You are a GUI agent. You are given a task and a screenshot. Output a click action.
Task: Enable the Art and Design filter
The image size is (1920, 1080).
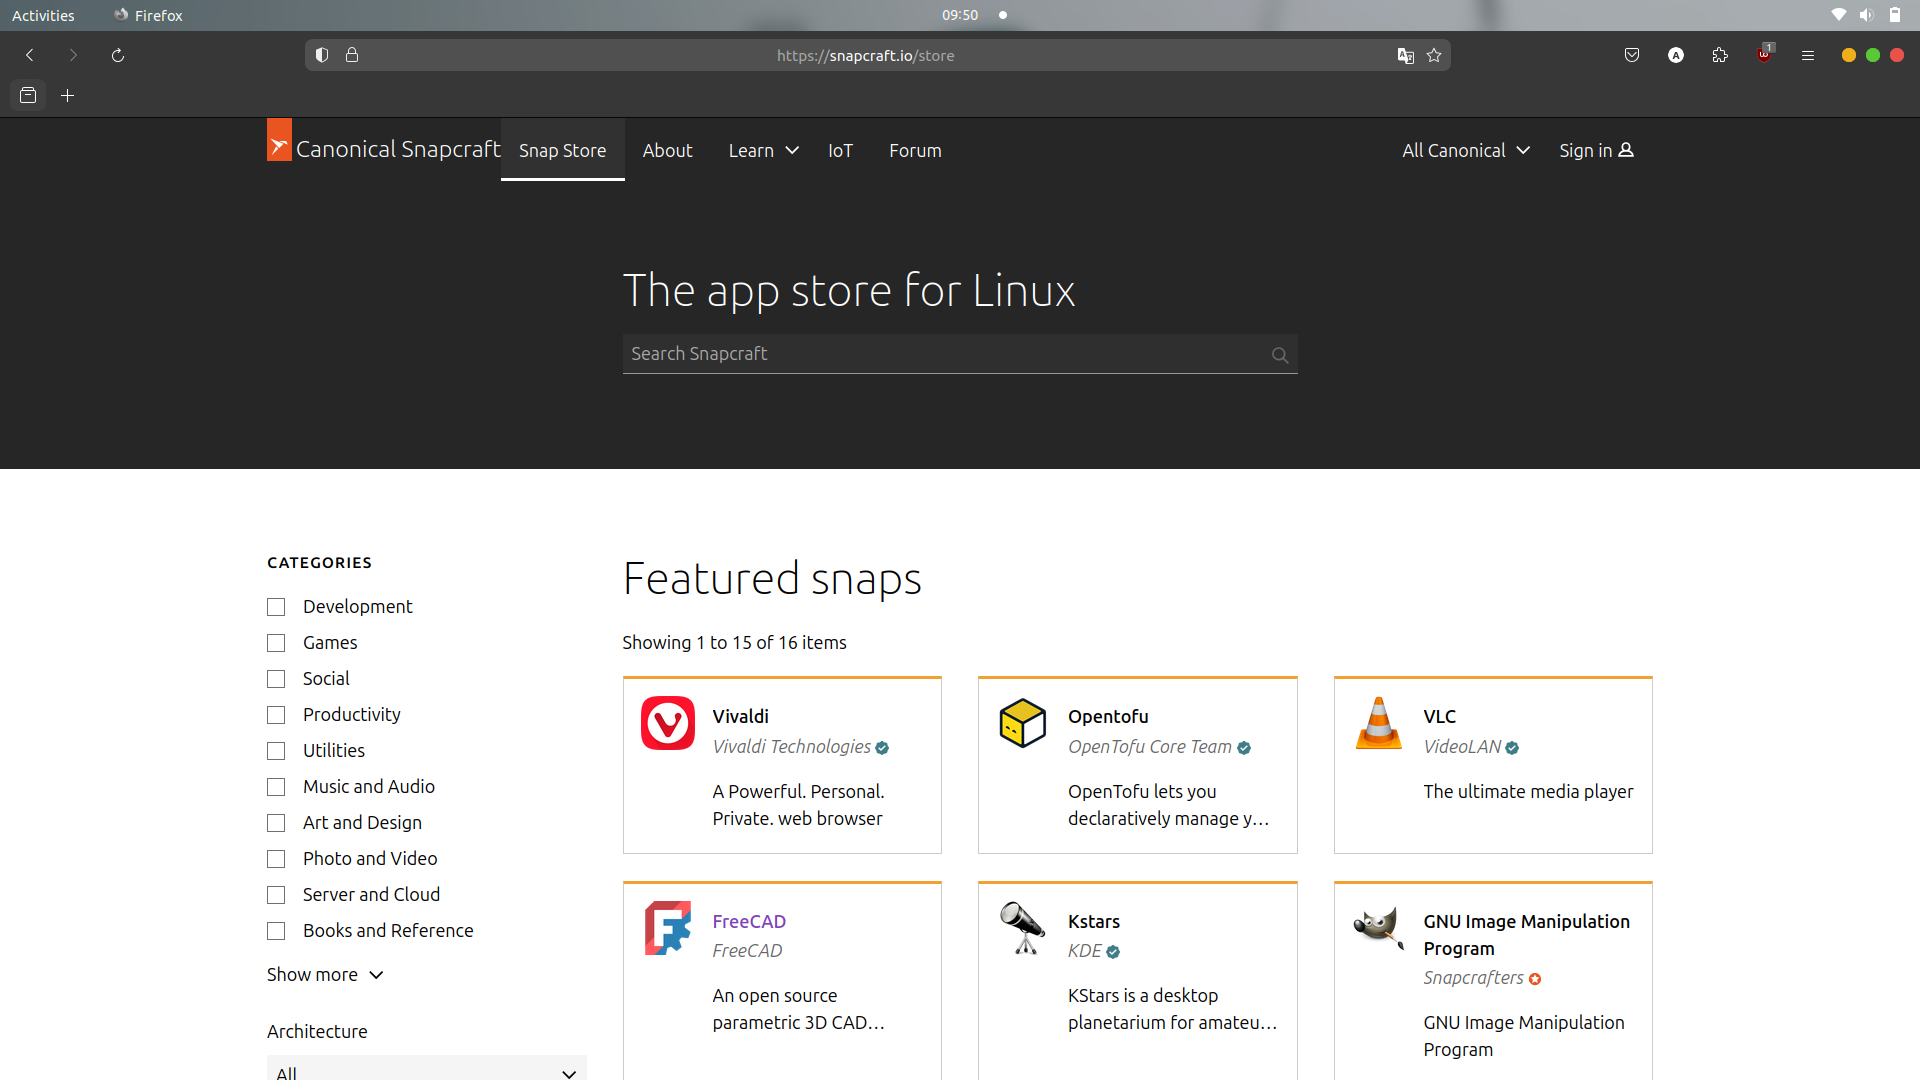pyautogui.click(x=276, y=823)
